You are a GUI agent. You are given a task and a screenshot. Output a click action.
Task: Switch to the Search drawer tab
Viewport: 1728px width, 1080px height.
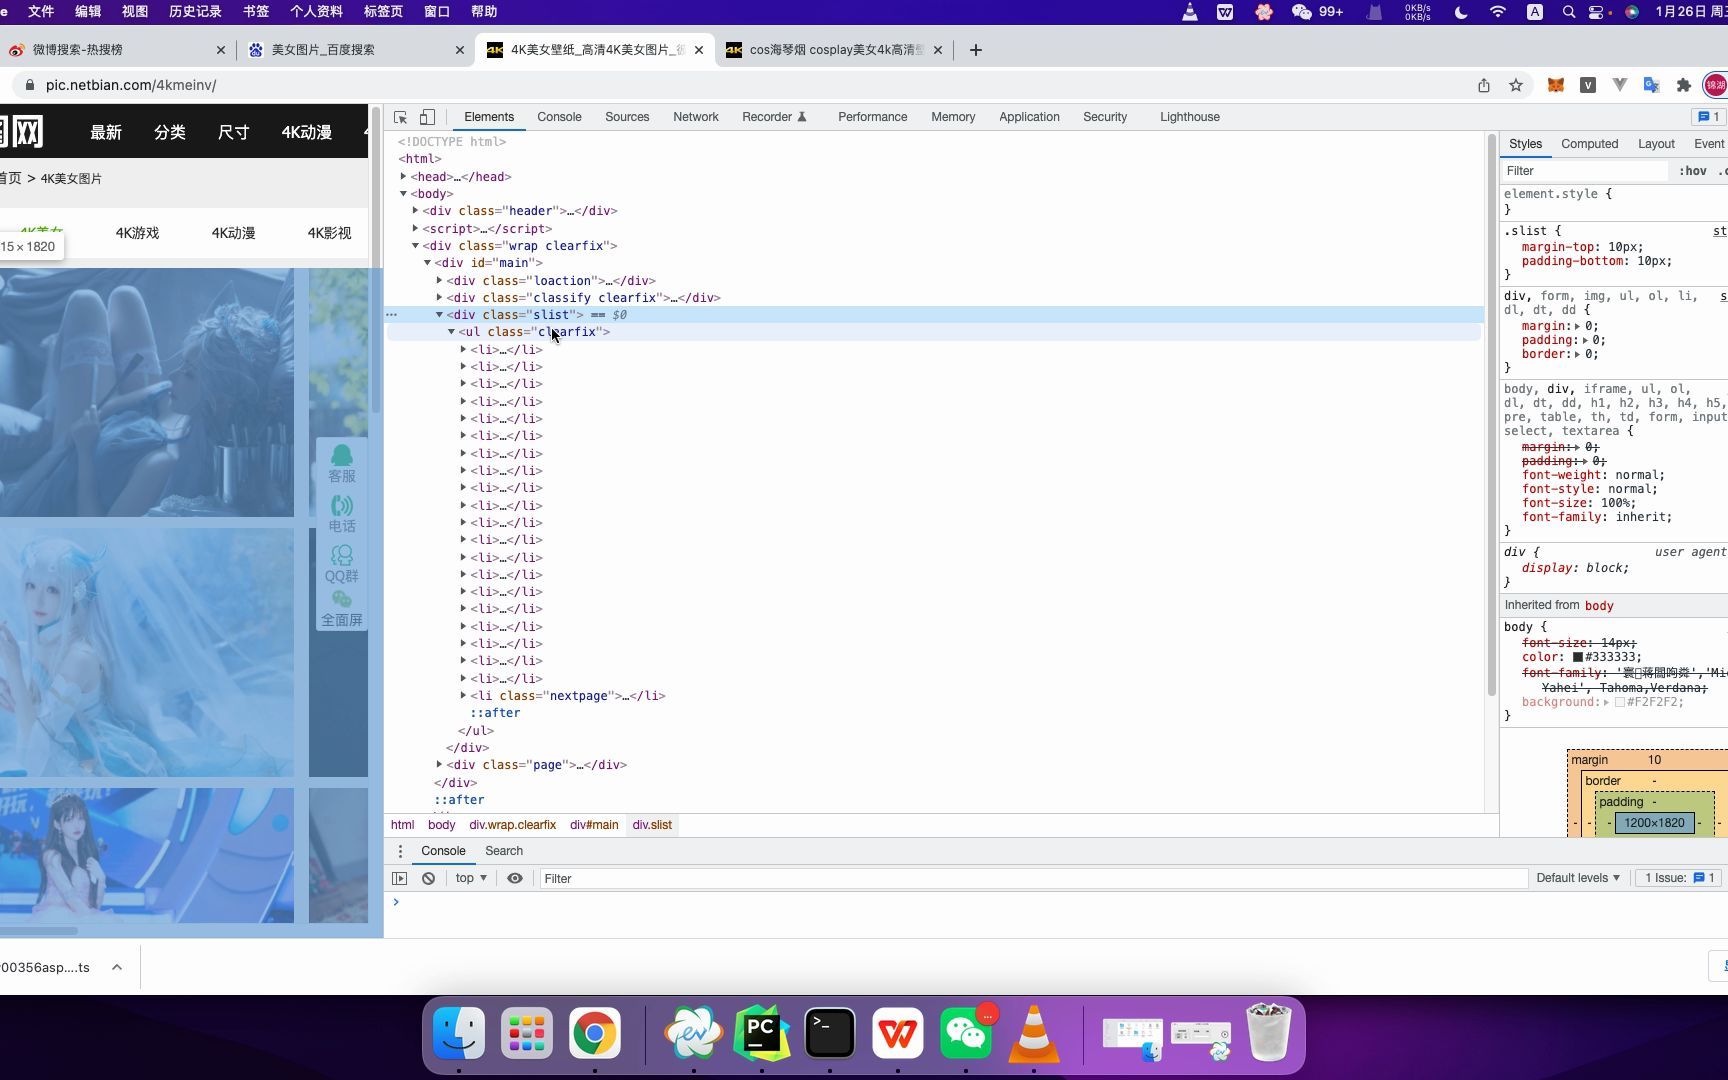point(504,851)
